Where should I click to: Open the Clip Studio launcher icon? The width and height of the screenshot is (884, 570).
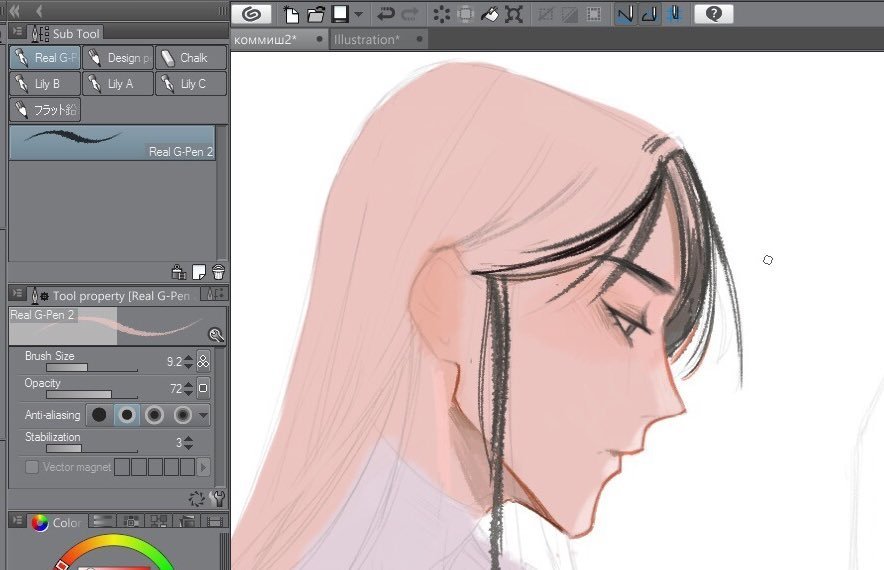[251, 14]
